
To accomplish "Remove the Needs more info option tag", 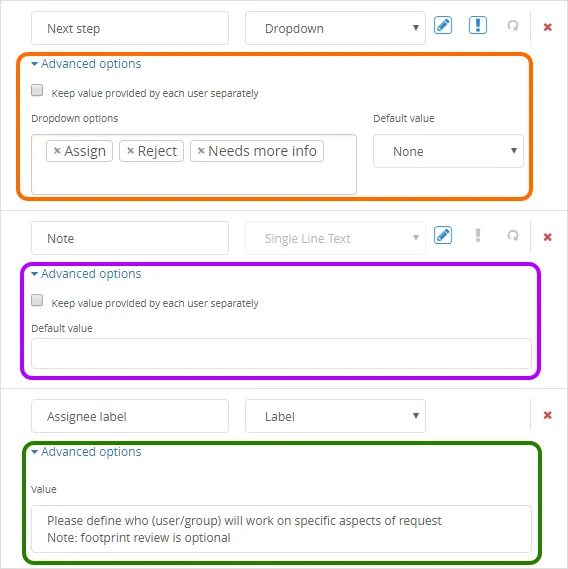I will (x=201, y=151).
